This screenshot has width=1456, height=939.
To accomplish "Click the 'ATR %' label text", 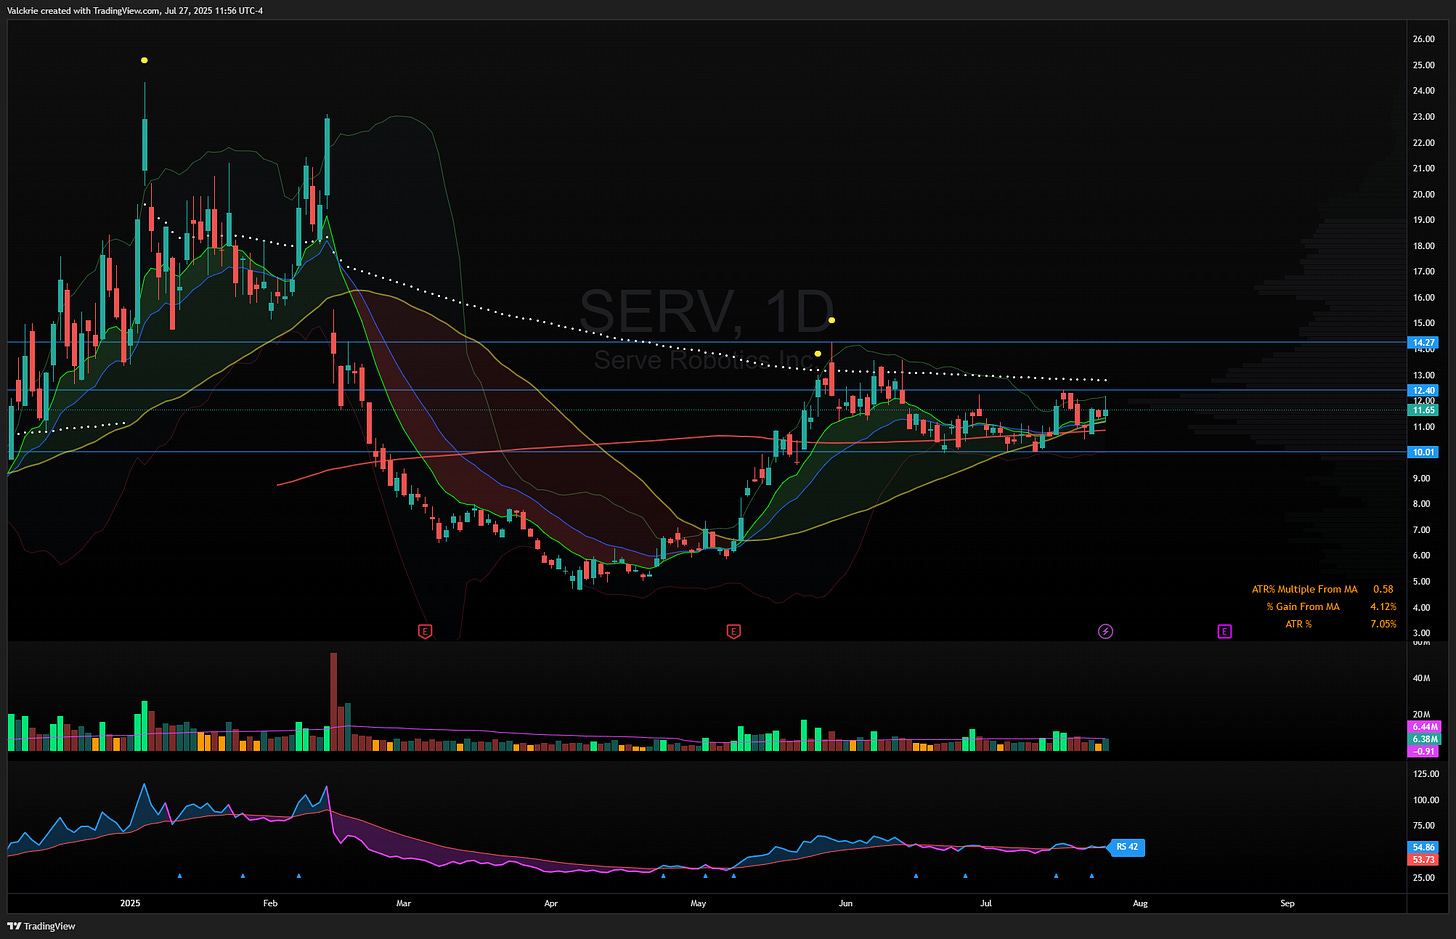I will [1298, 624].
